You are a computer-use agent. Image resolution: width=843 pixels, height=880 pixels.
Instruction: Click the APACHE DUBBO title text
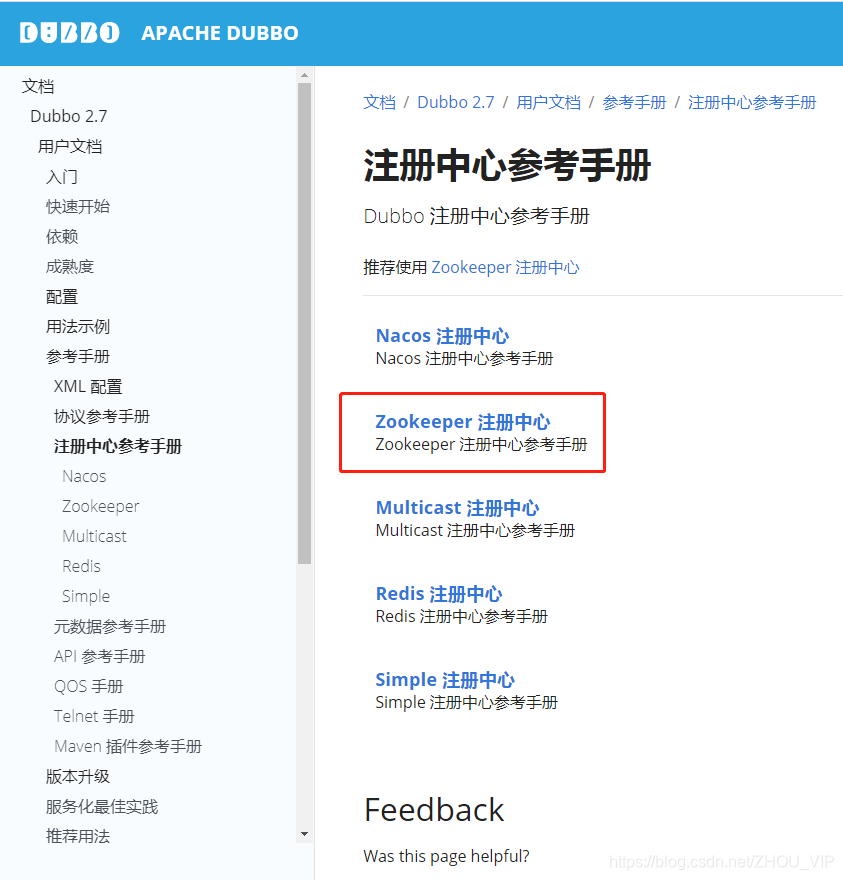[x=219, y=33]
